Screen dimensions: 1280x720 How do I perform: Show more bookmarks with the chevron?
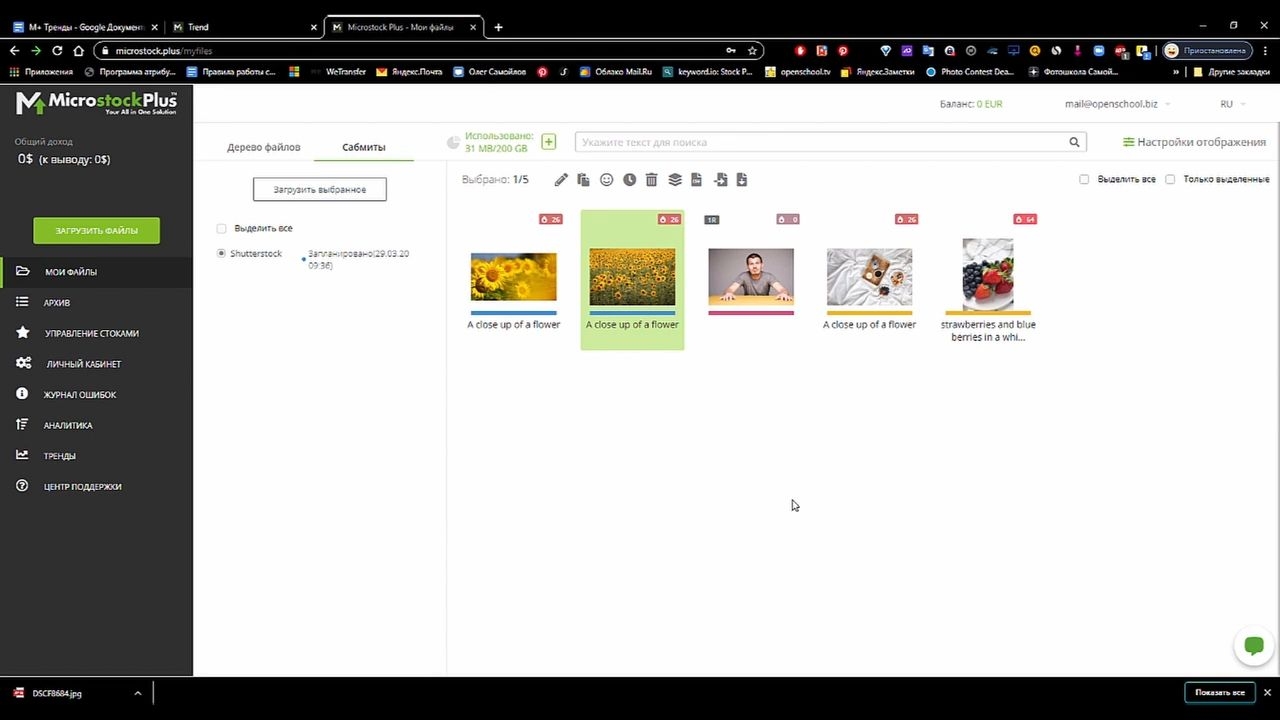click(x=1176, y=72)
